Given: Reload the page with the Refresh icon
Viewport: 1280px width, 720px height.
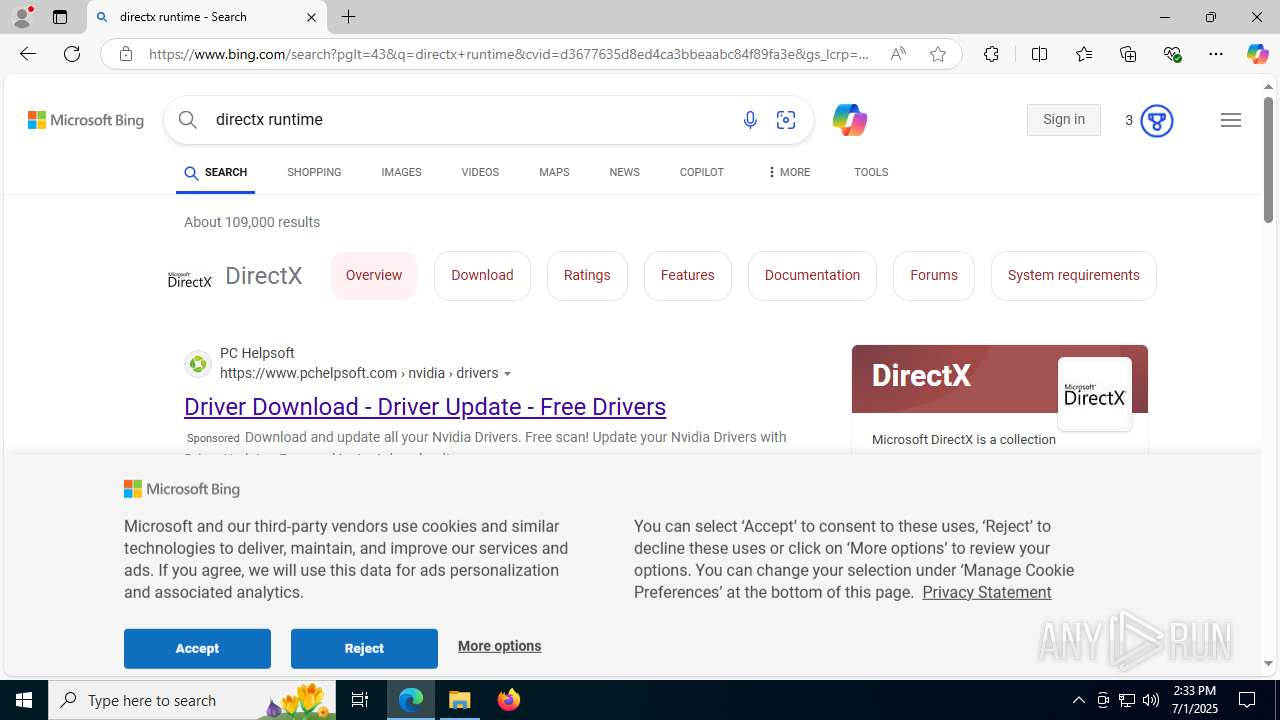Looking at the screenshot, I should 72,54.
